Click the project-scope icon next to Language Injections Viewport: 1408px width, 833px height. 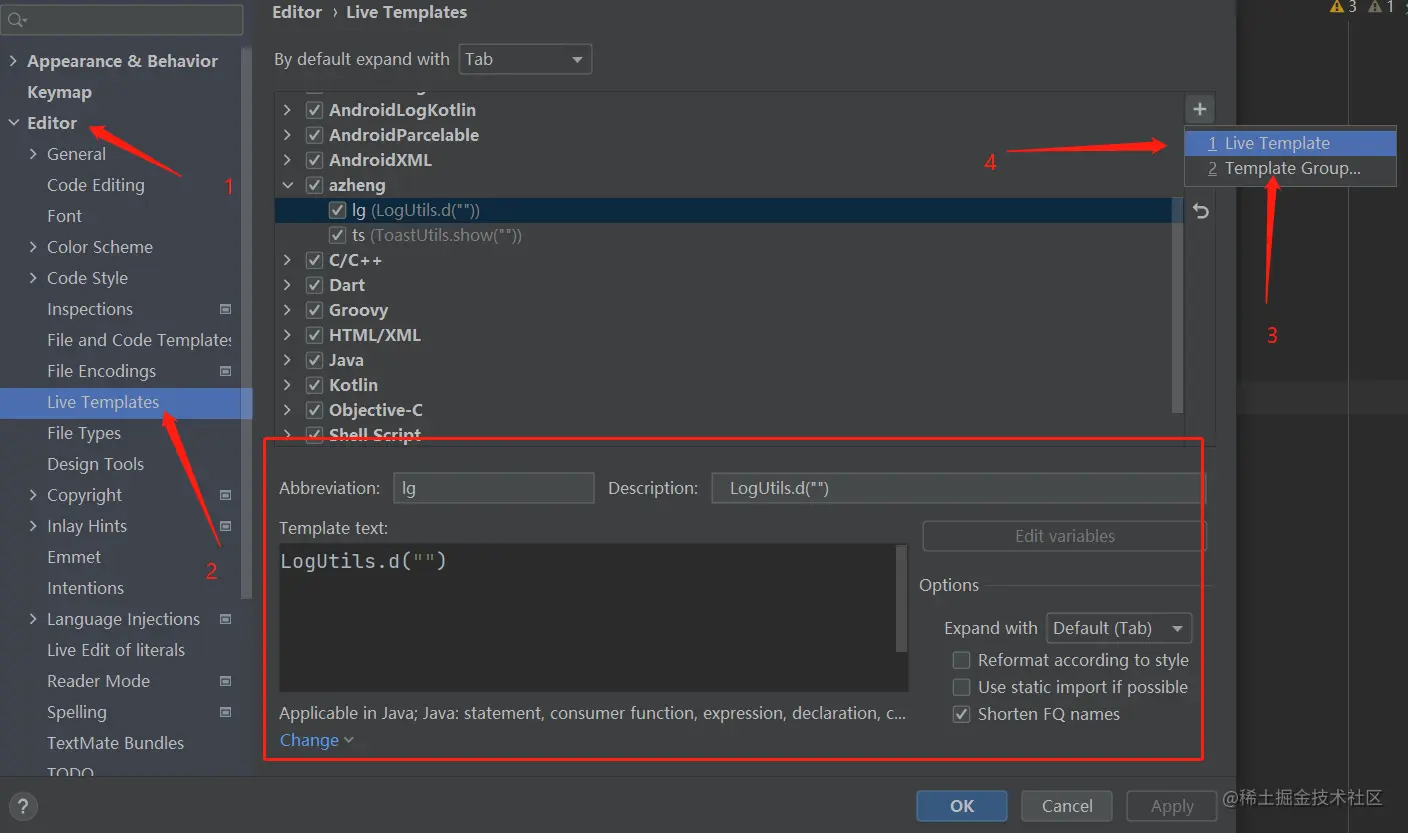(225, 619)
